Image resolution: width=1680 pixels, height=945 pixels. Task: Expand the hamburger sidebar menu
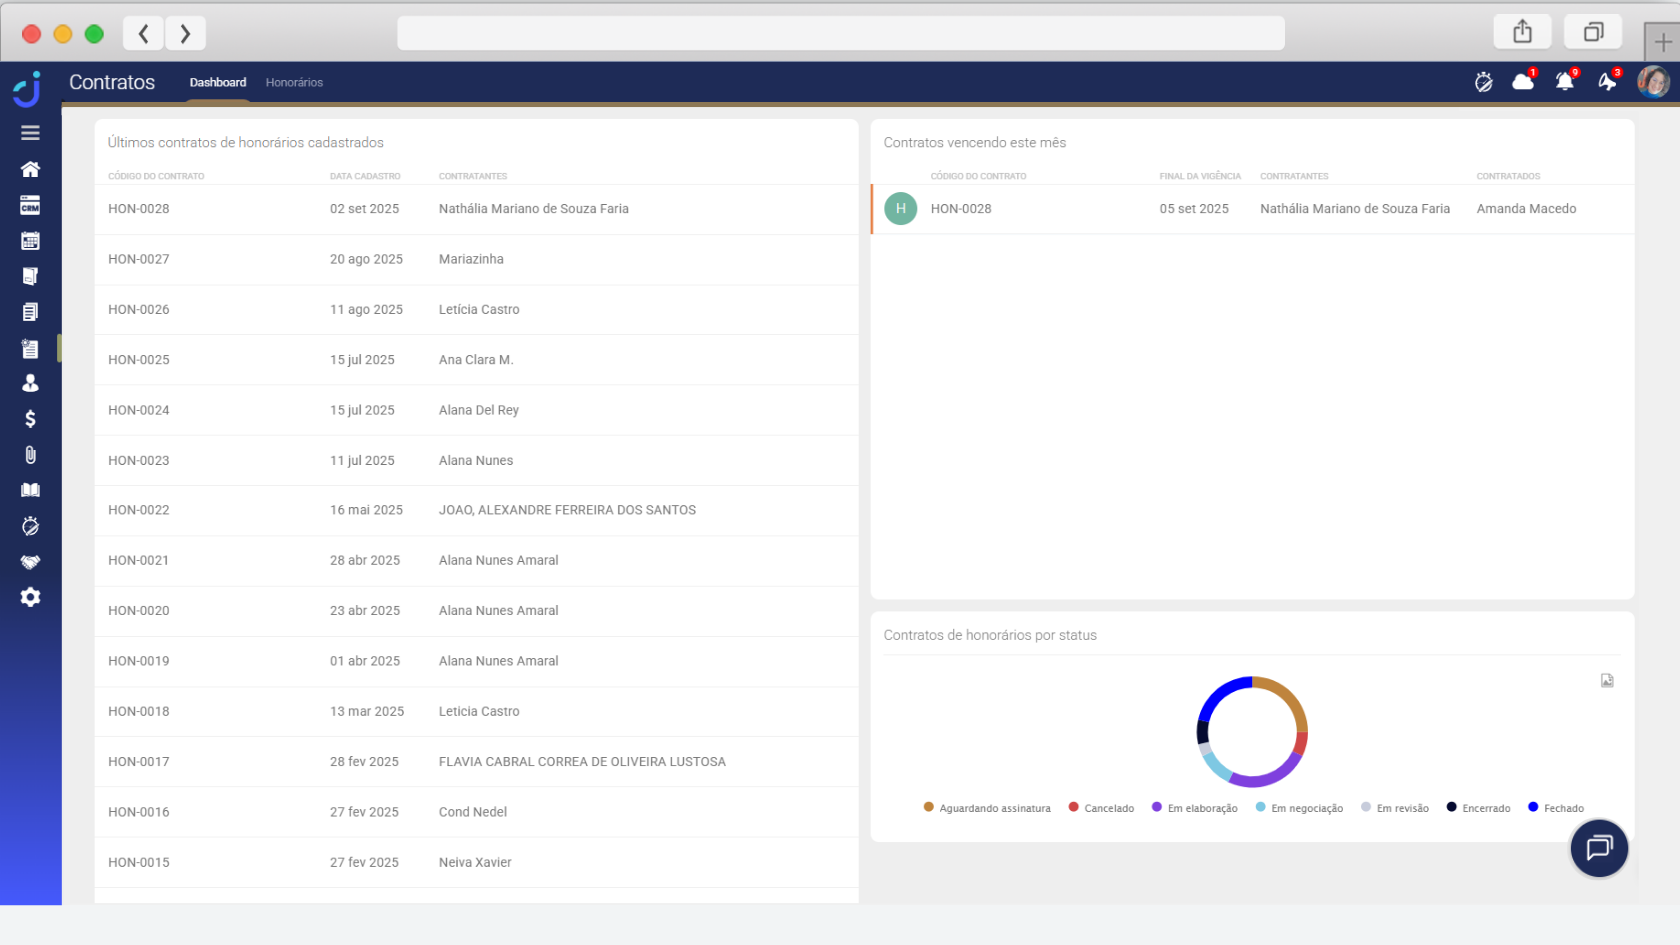30,133
